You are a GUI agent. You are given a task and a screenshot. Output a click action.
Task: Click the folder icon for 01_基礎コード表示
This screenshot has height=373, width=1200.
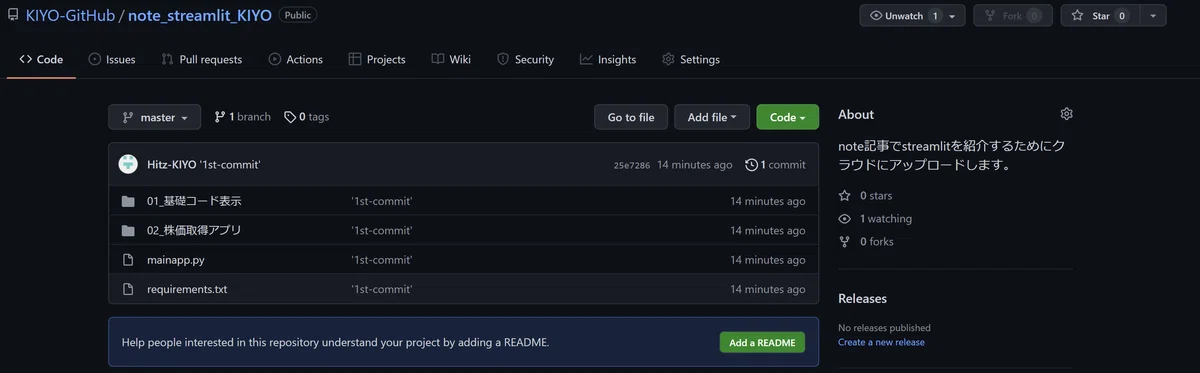coord(128,201)
